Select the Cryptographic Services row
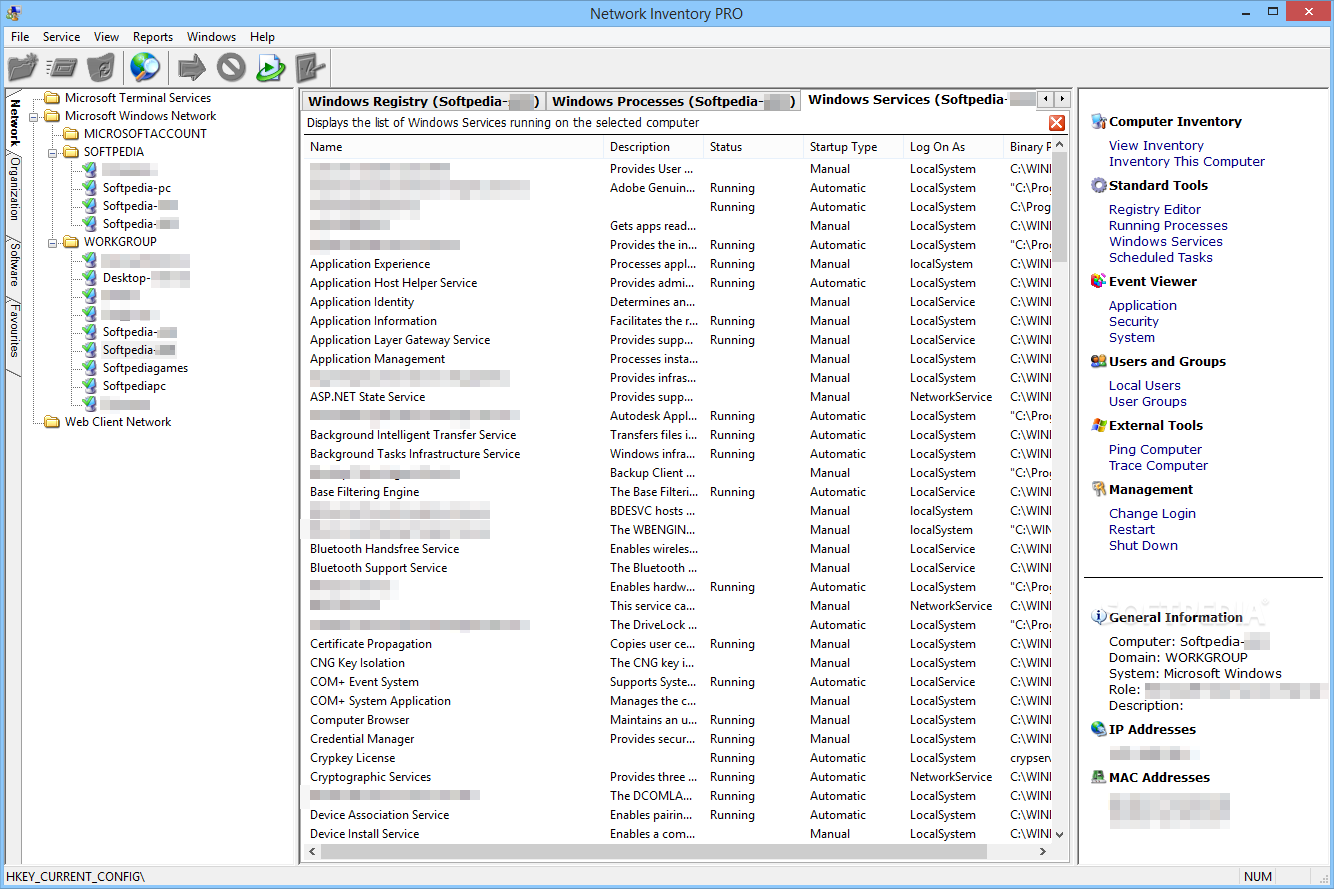The height and width of the screenshot is (889, 1334). 678,777
